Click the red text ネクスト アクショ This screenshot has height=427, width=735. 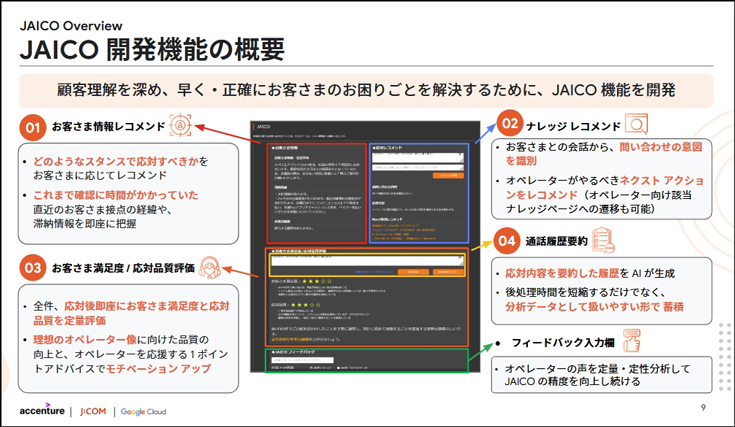pyautogui.click(x=662, y=180)
